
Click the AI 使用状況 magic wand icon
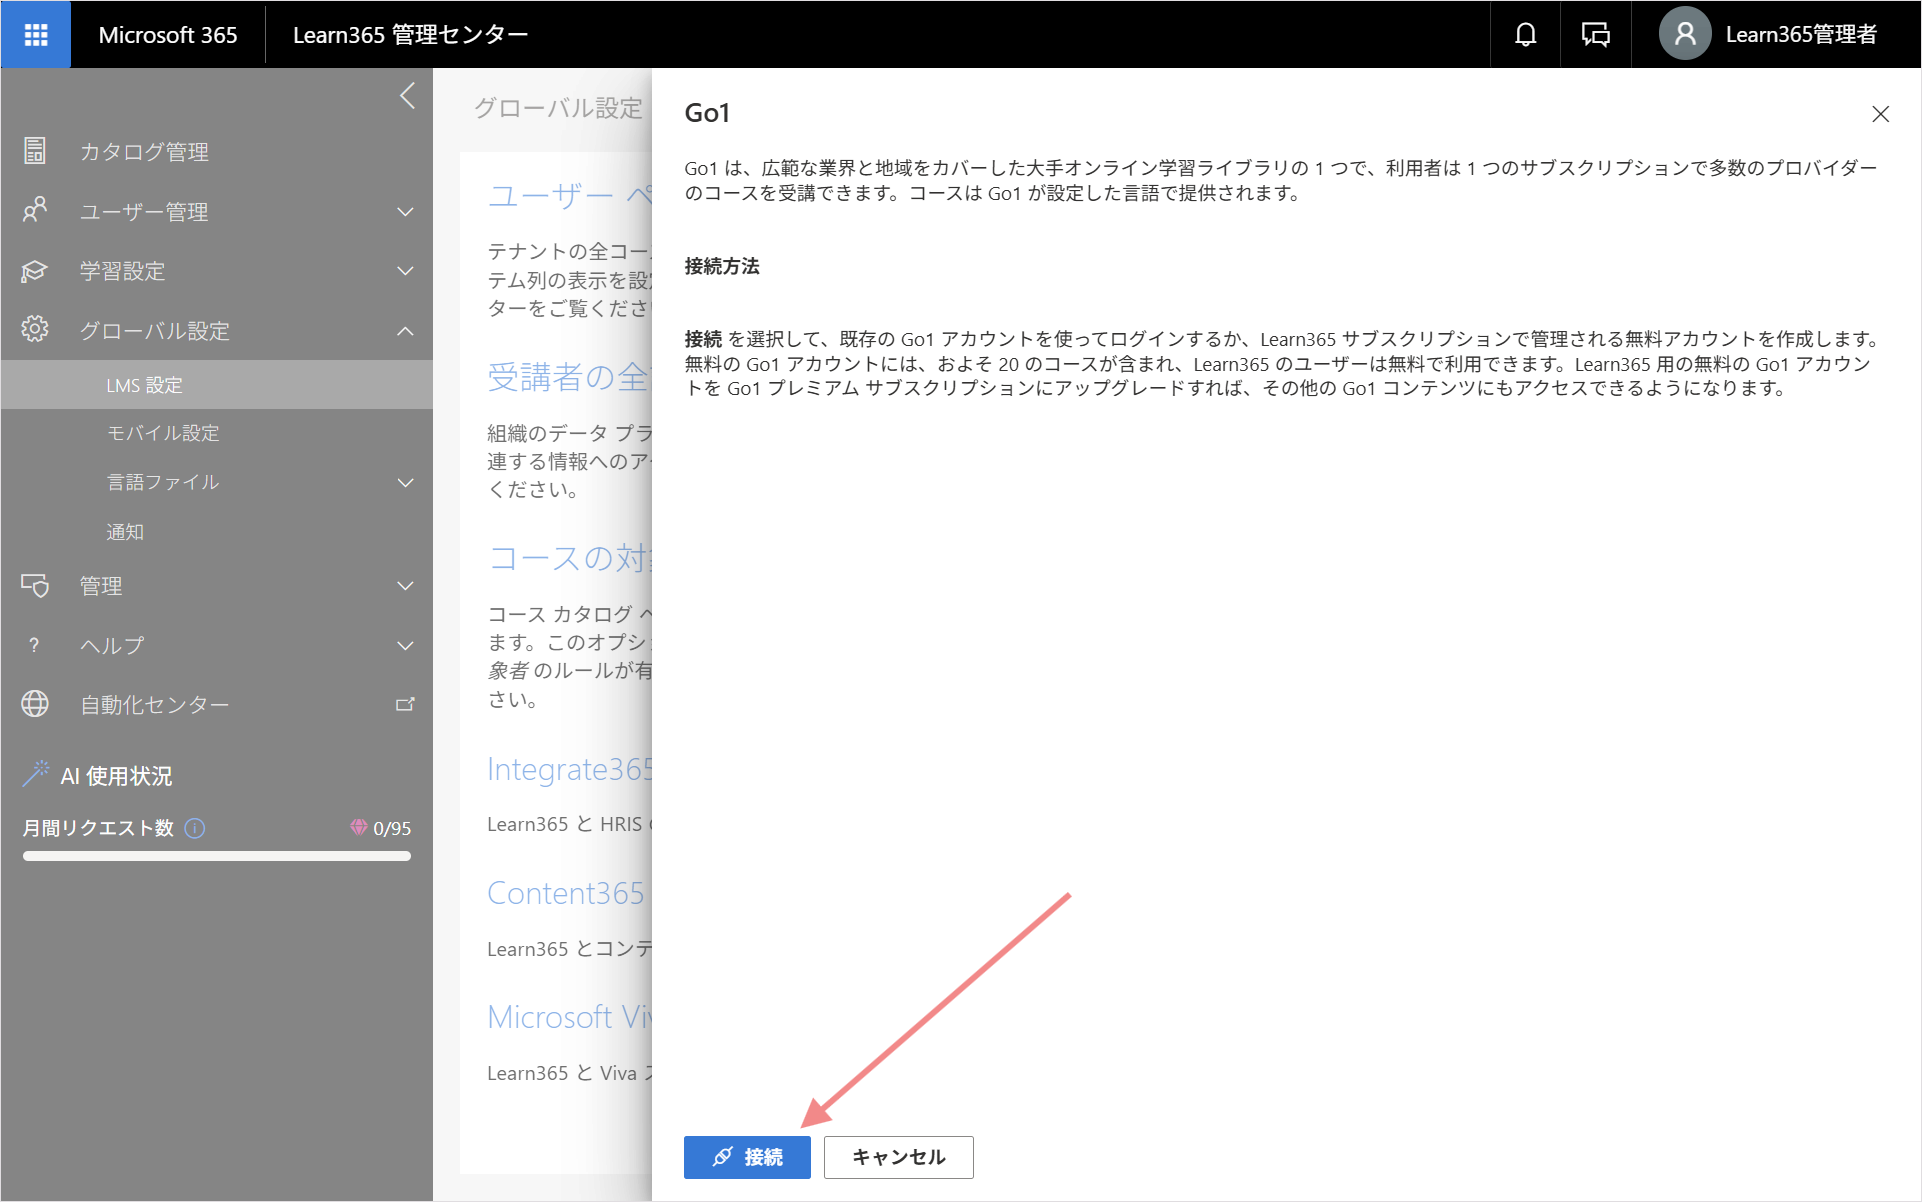36,773
